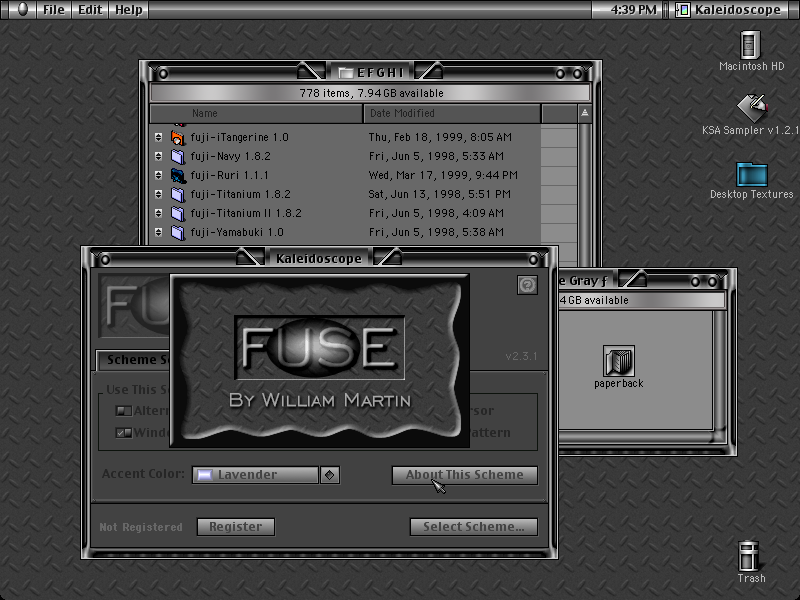
Task: Click the Select Scheme... button
Action: pyautogui.click(x=473, y=527)
